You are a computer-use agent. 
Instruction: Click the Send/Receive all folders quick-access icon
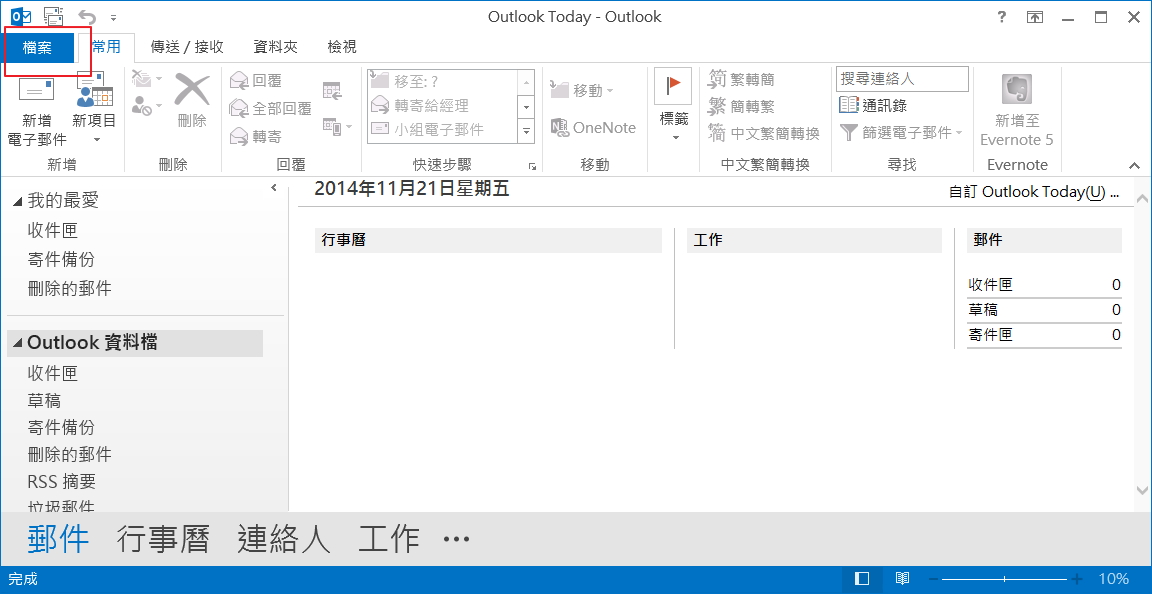(x=54, y=16)
